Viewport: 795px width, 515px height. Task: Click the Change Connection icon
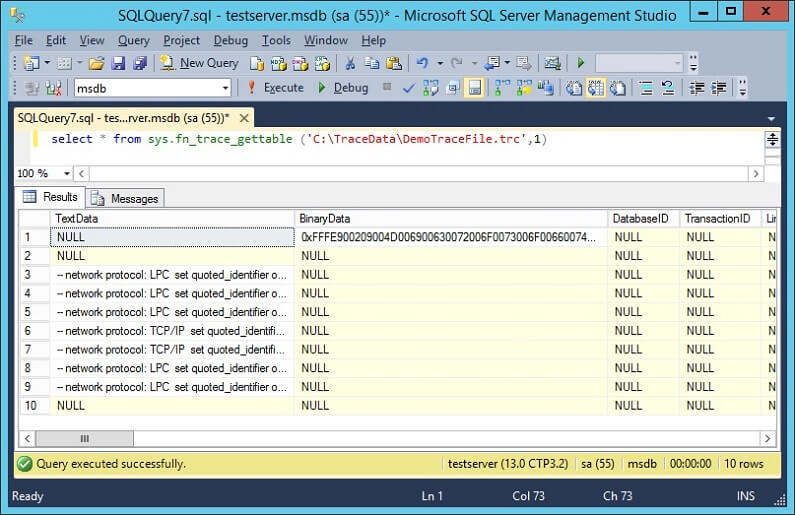pos(54,88)
